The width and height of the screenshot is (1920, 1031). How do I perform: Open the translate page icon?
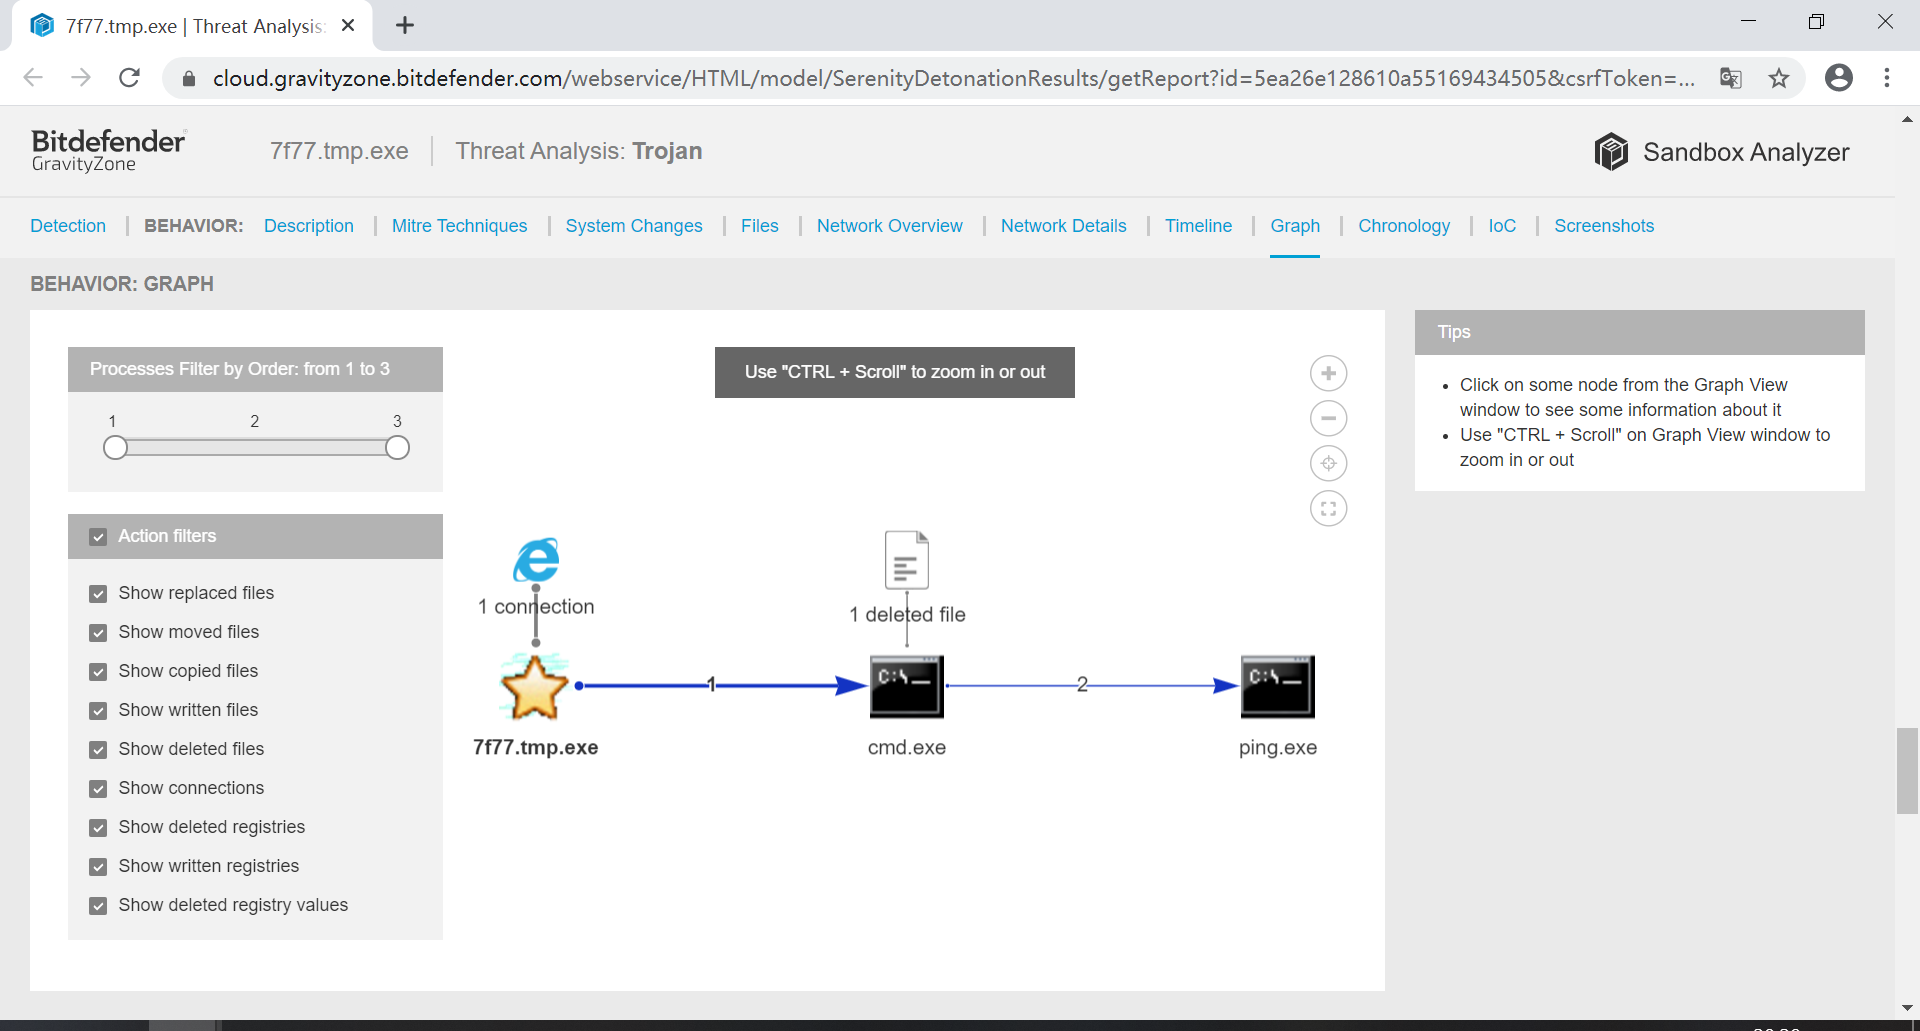(x=1731, y=78)
